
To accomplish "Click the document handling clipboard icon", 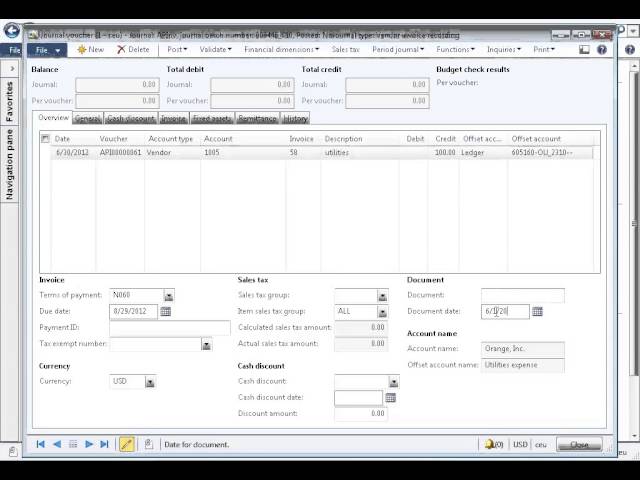I will 149,444.
